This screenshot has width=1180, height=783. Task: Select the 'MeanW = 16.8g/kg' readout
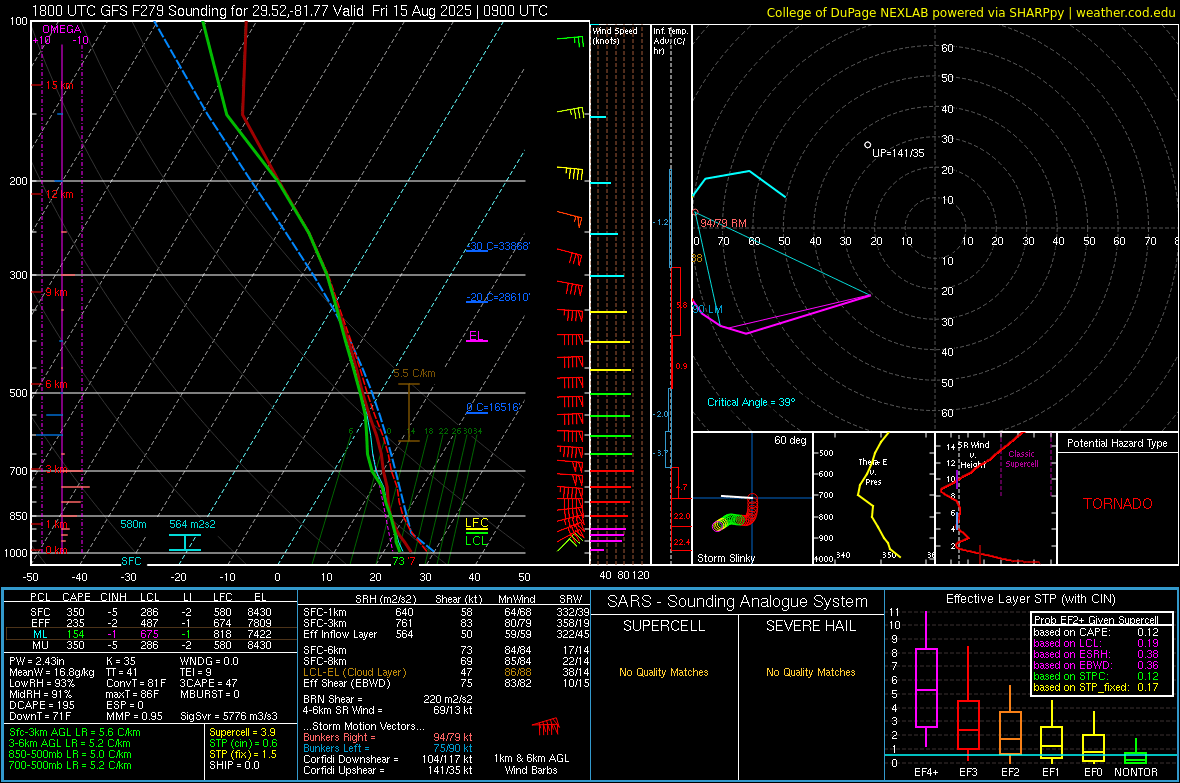click(51, 672)
